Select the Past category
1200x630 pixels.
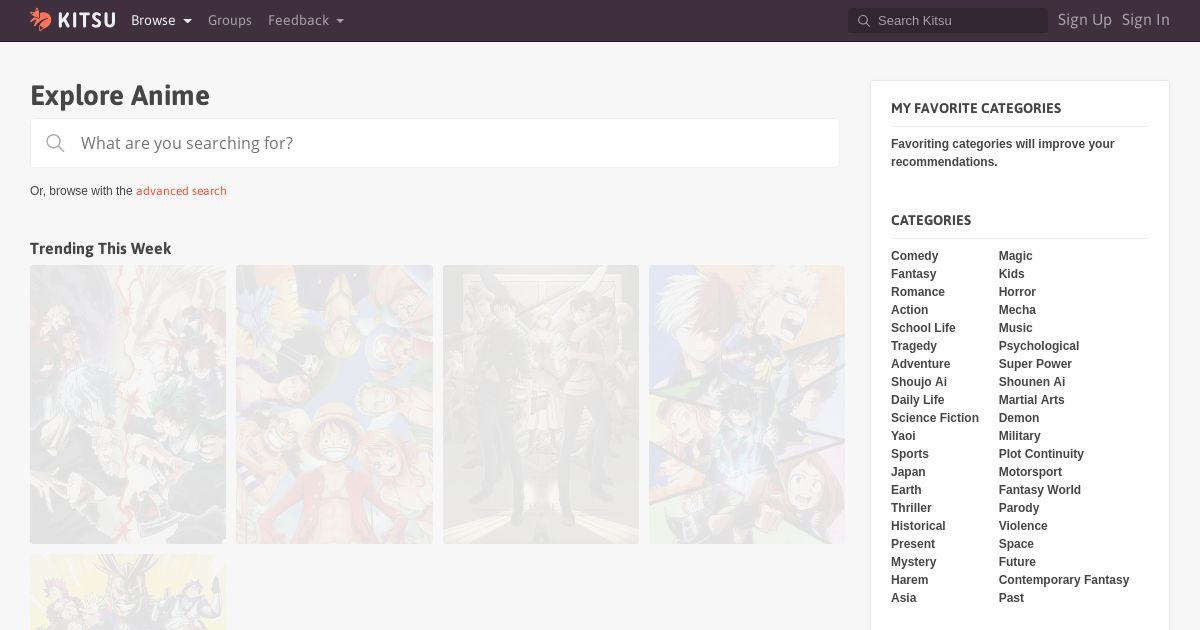[x=1011, y=598]
